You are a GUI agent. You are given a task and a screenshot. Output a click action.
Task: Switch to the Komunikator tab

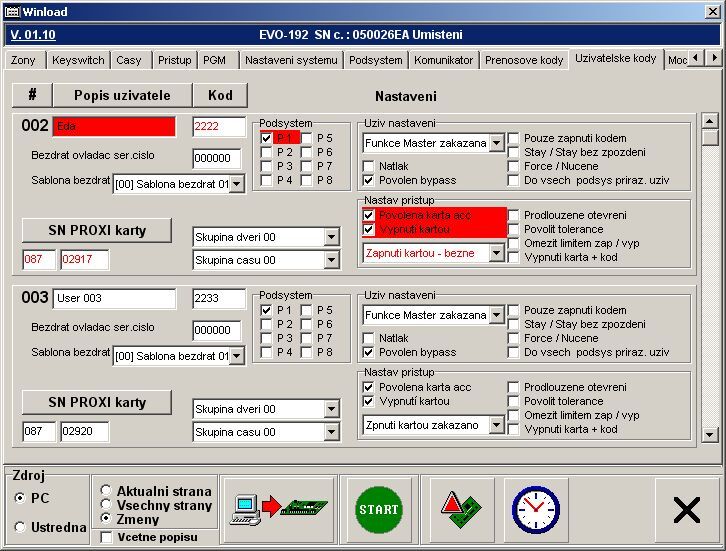point(443,60)
